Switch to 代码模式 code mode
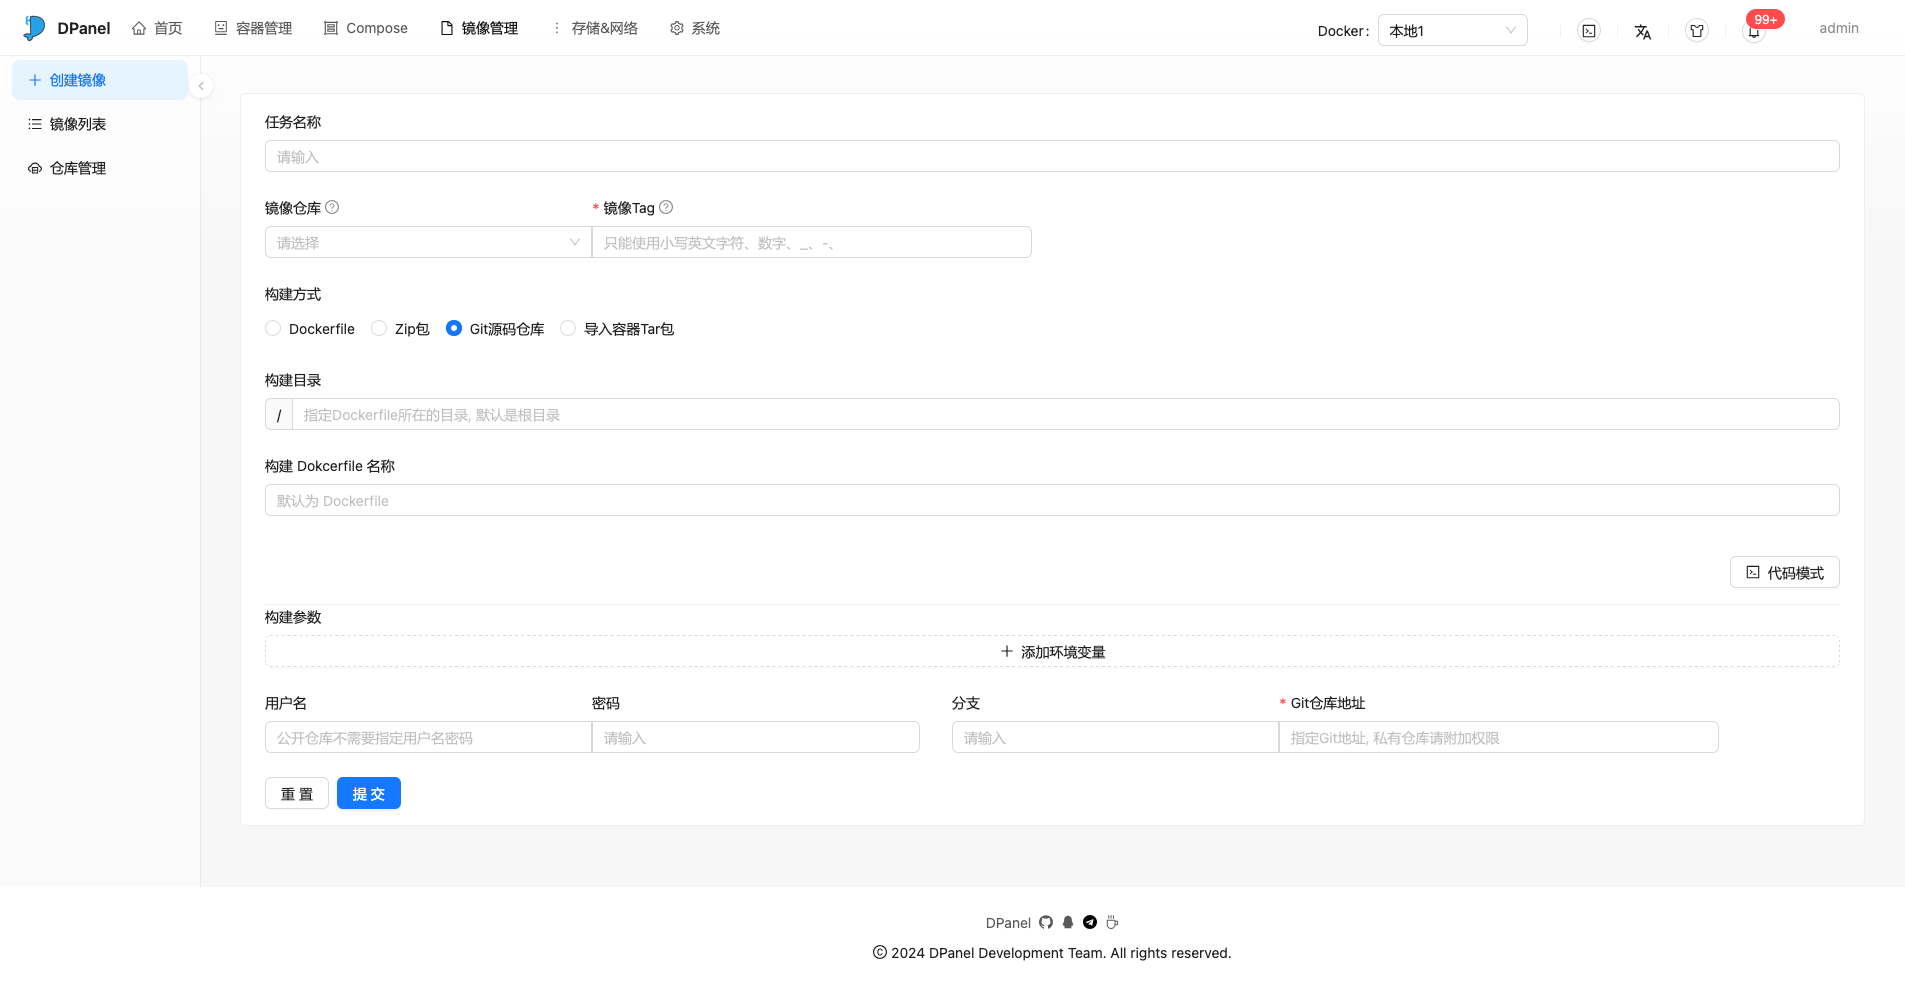This screenshot has width=1905, height=987. click(1784, 572)
